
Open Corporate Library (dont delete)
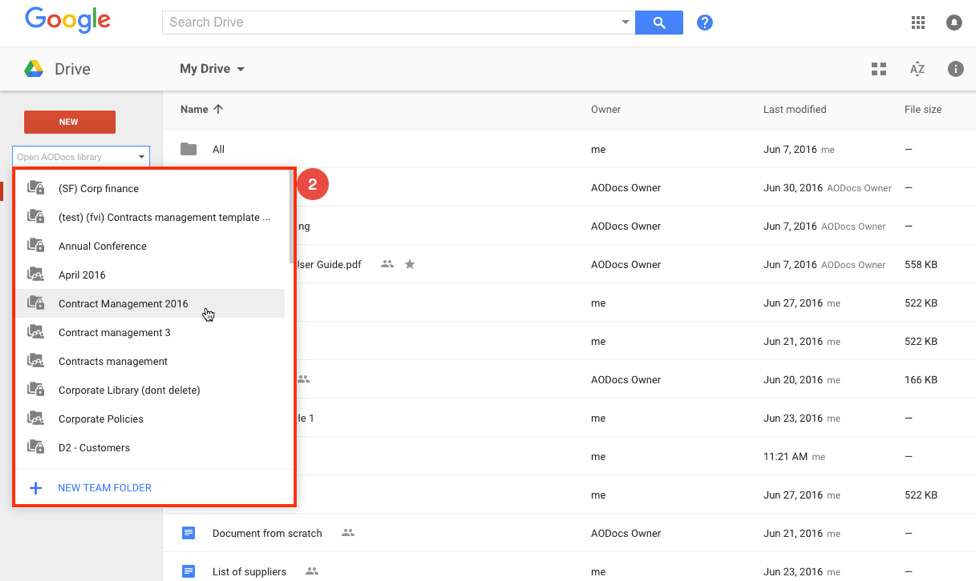(x=150, y=390)
